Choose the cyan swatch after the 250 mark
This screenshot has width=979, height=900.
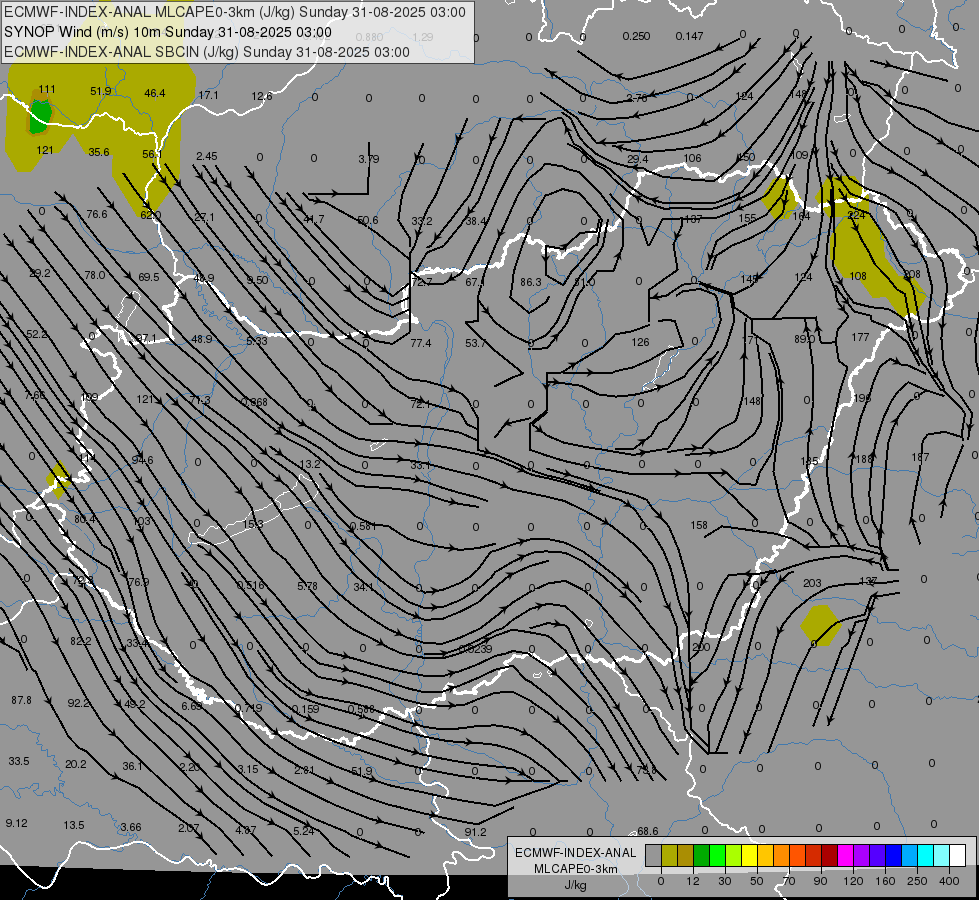click(x=926, y=855)
